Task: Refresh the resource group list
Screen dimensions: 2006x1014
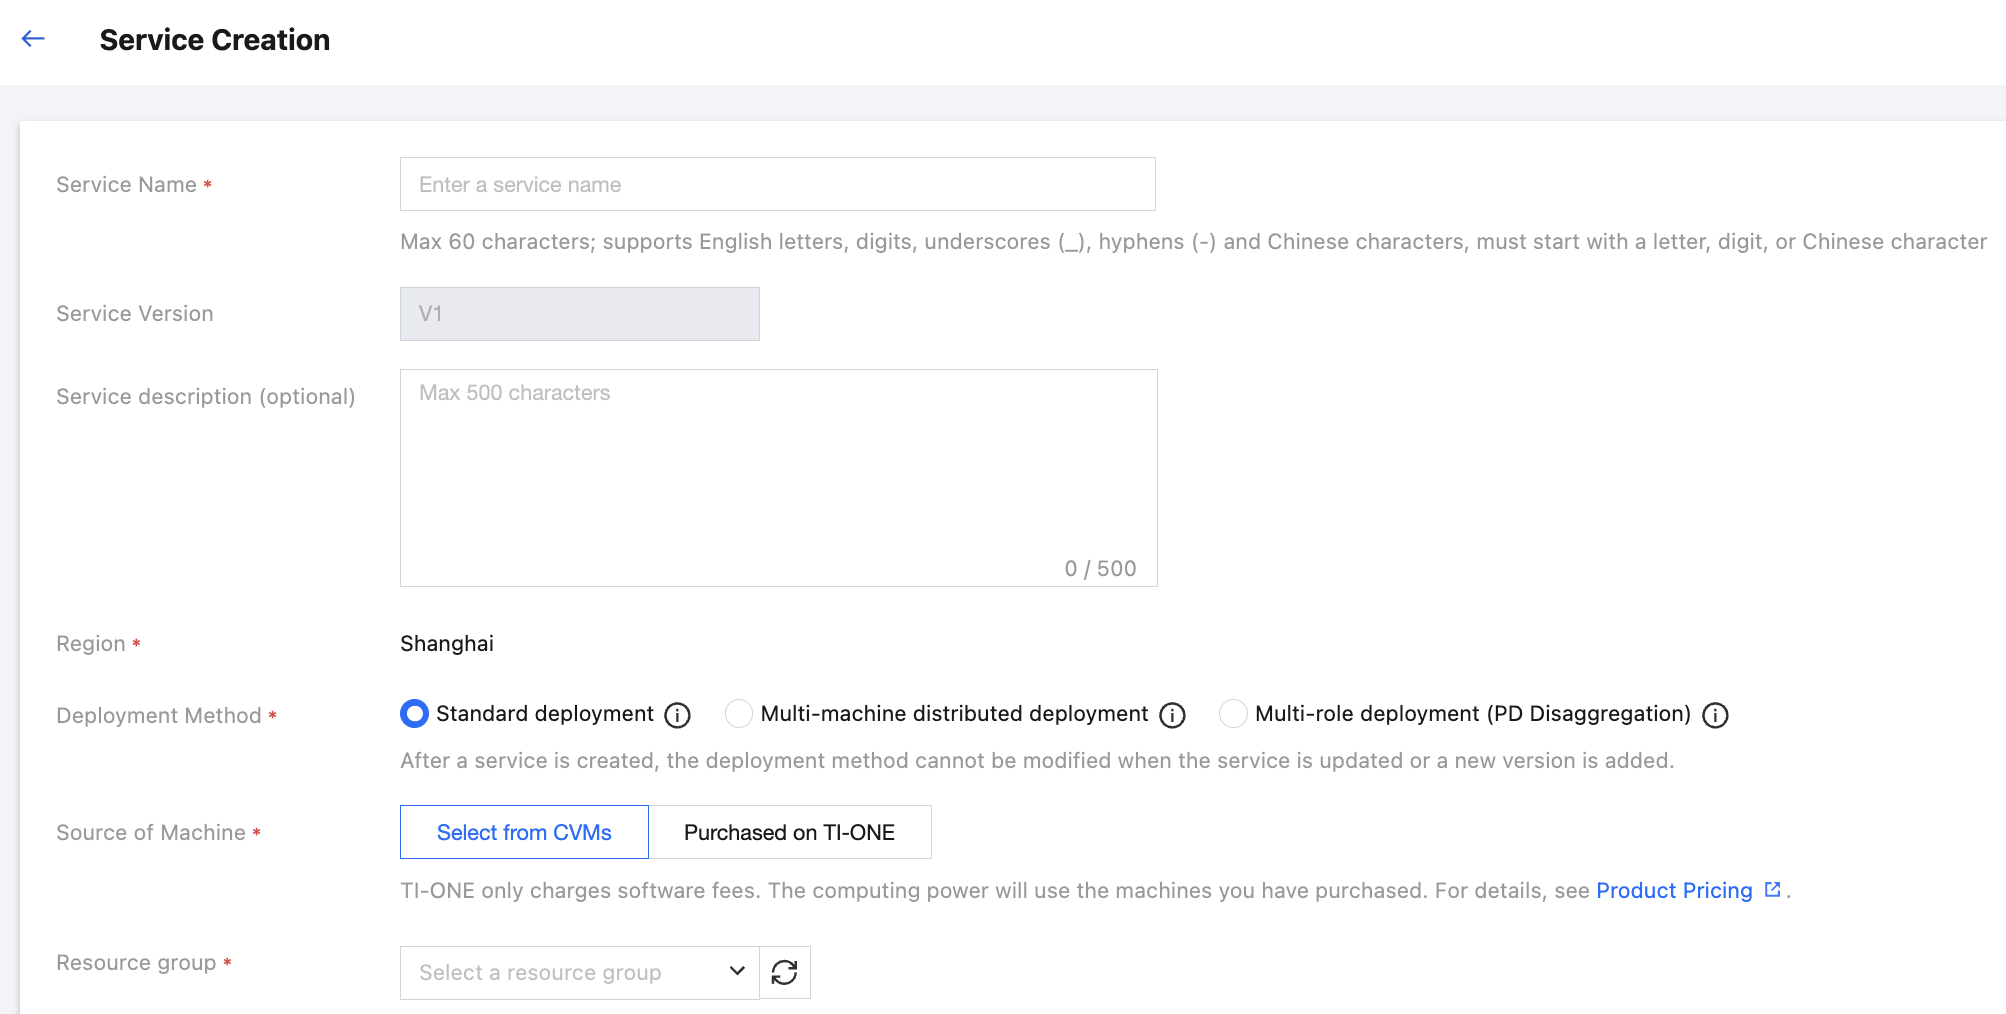Action: point(785,972)
